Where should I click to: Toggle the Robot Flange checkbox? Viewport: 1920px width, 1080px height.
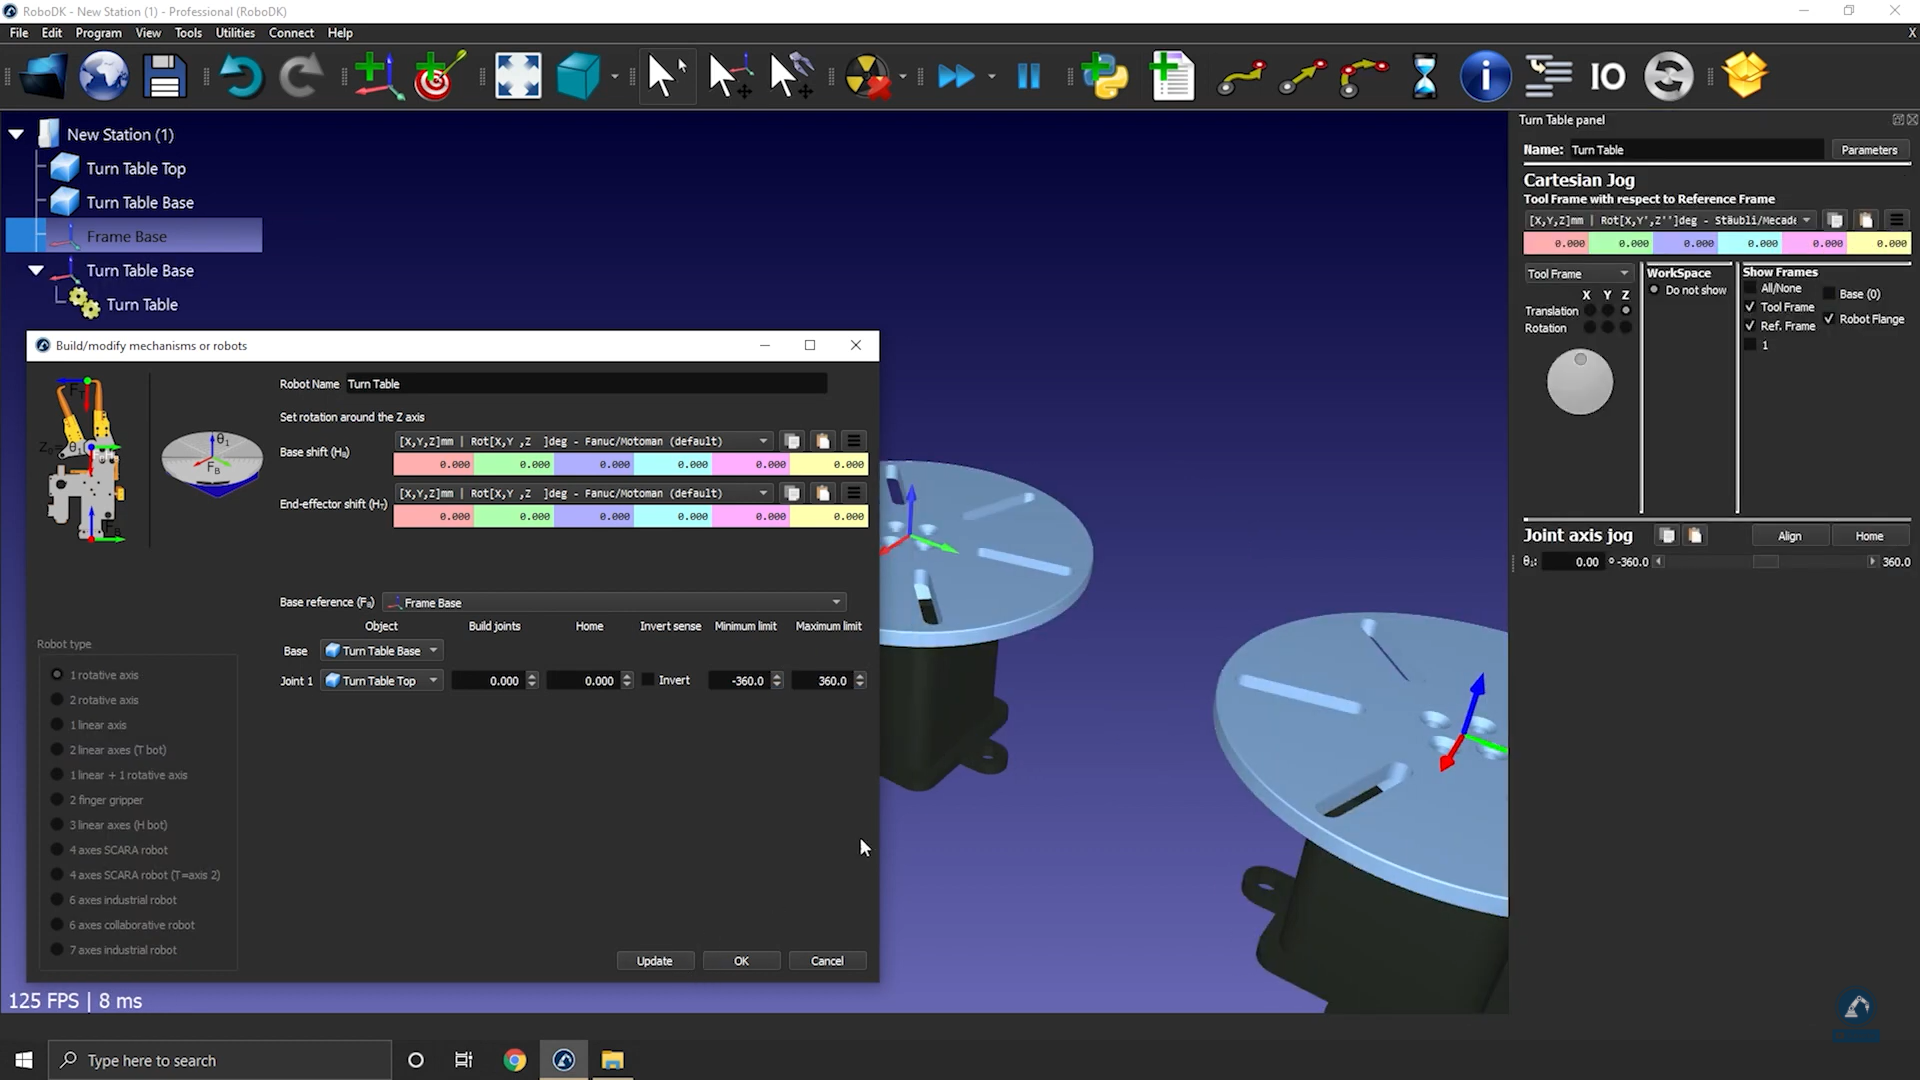[1829, 319]
